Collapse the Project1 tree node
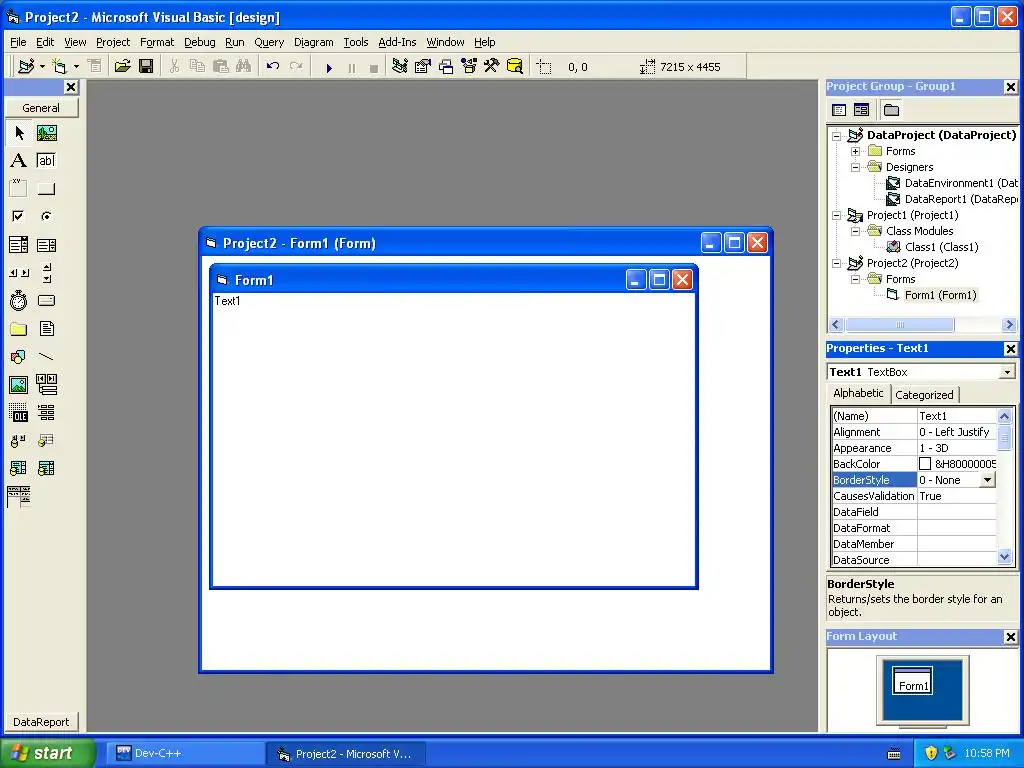The width and height of the screenshot is (1024, 768). pyautogui.click(x=836, y=216)
